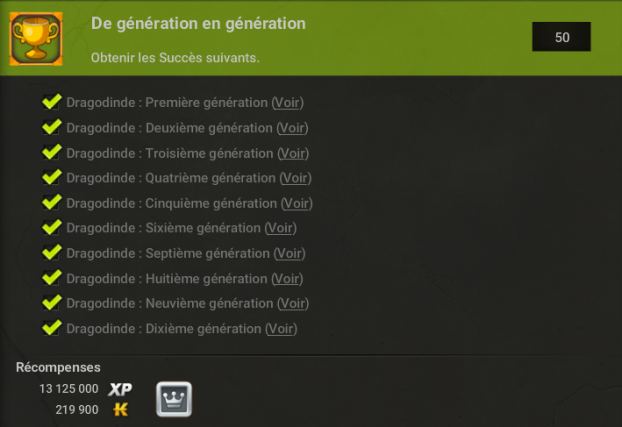Click the kamas currency icon

[121, 410]
